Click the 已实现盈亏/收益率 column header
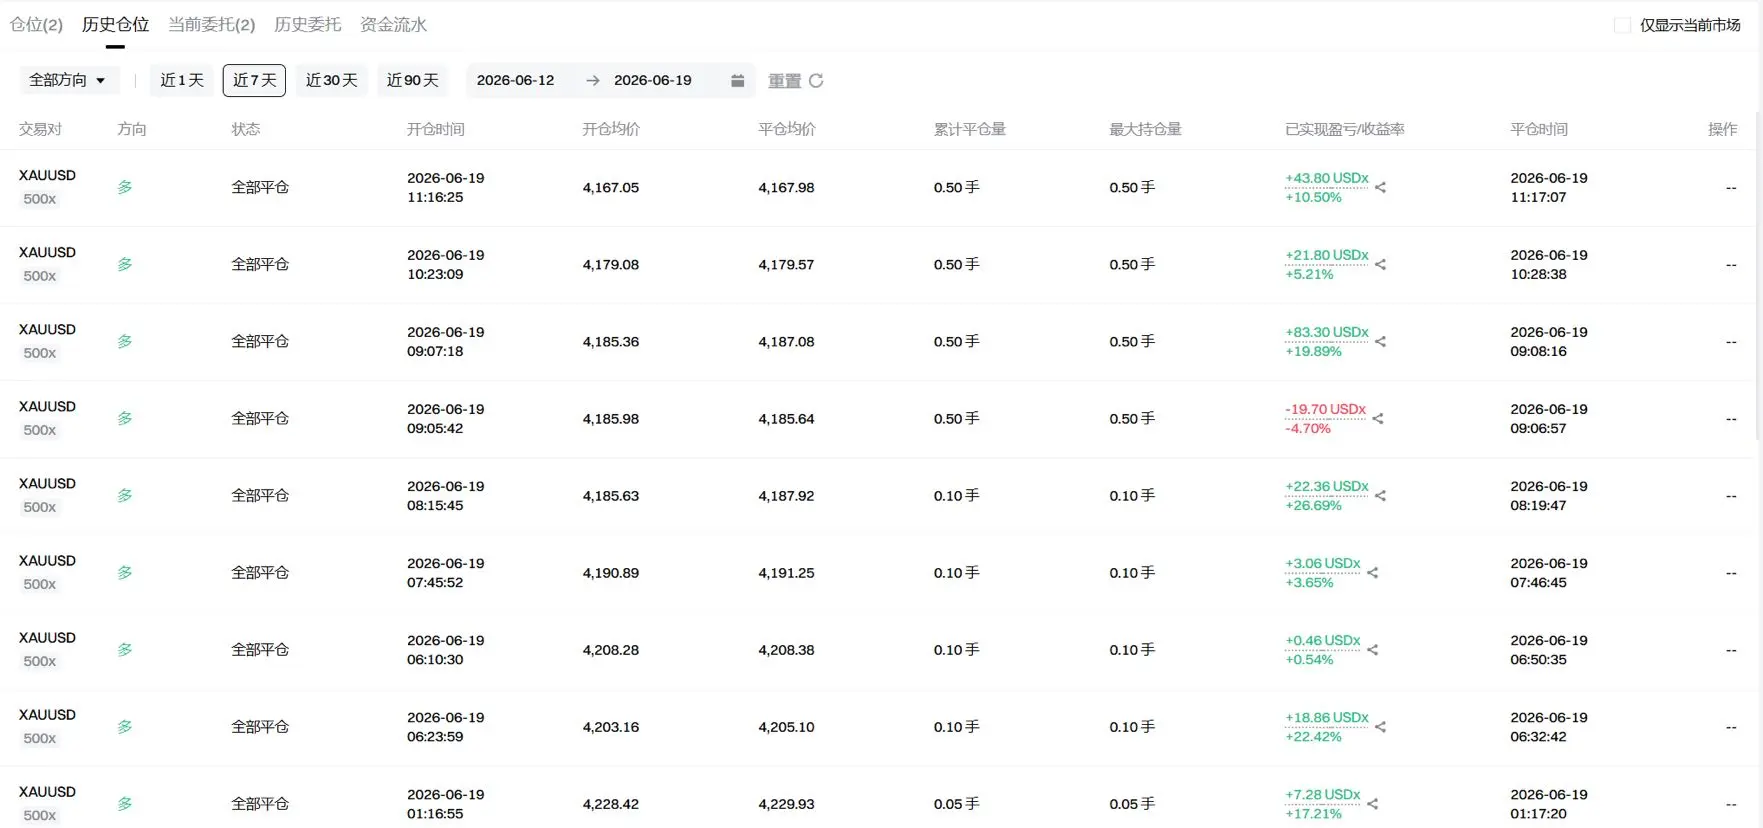Image resolution: width=1763 pixels, height=828 pixels. click(1344, 129)
